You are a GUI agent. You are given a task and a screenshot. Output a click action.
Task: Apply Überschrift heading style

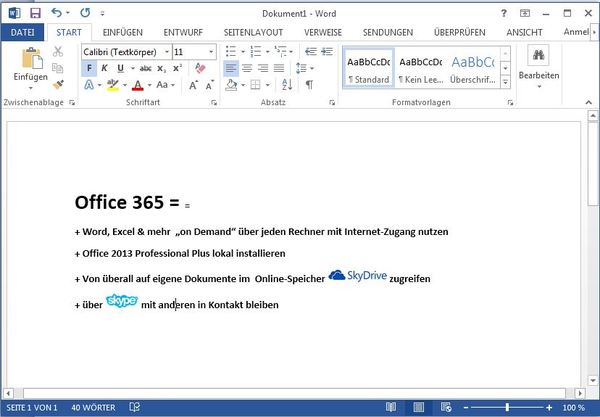(473, 68)
